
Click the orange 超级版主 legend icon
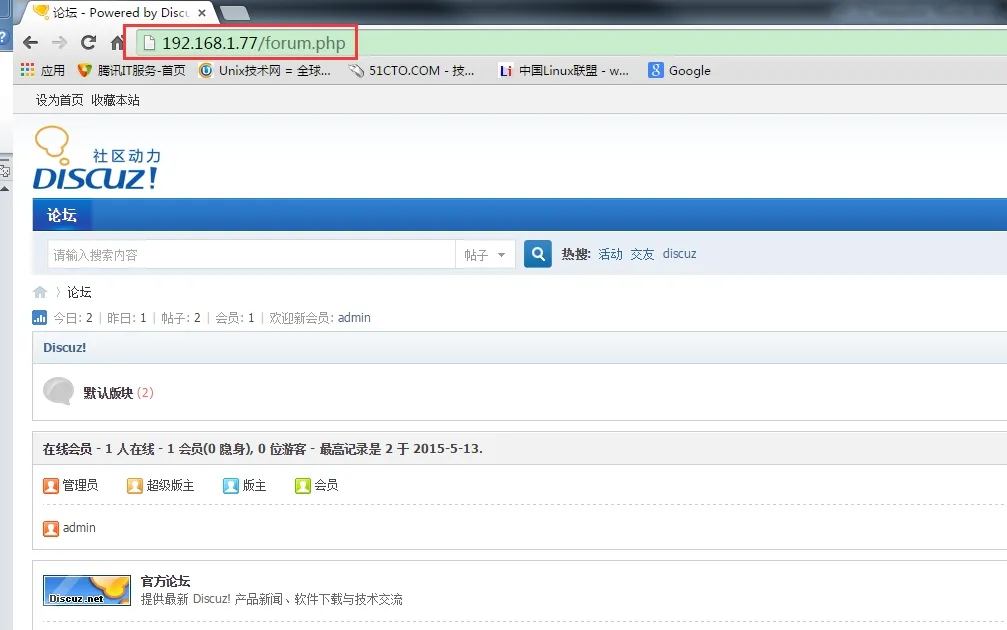tap(134, 486)
